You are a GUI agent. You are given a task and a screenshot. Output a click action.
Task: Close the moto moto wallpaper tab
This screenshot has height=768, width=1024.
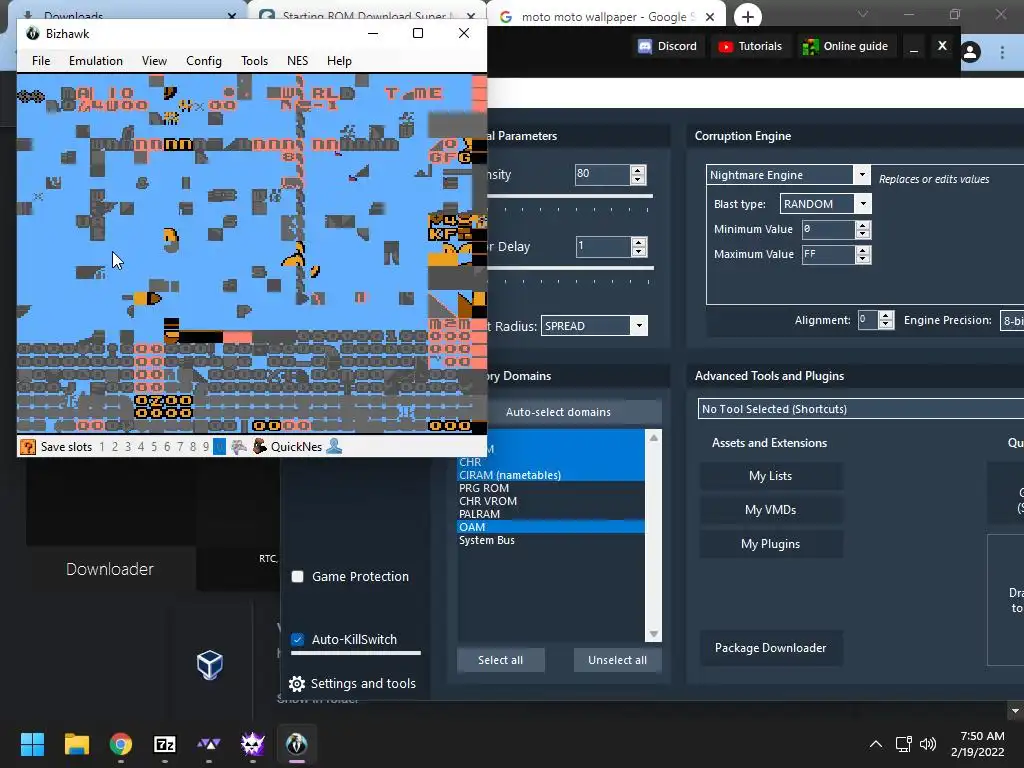pyautogui.click(x=710, y=17)
